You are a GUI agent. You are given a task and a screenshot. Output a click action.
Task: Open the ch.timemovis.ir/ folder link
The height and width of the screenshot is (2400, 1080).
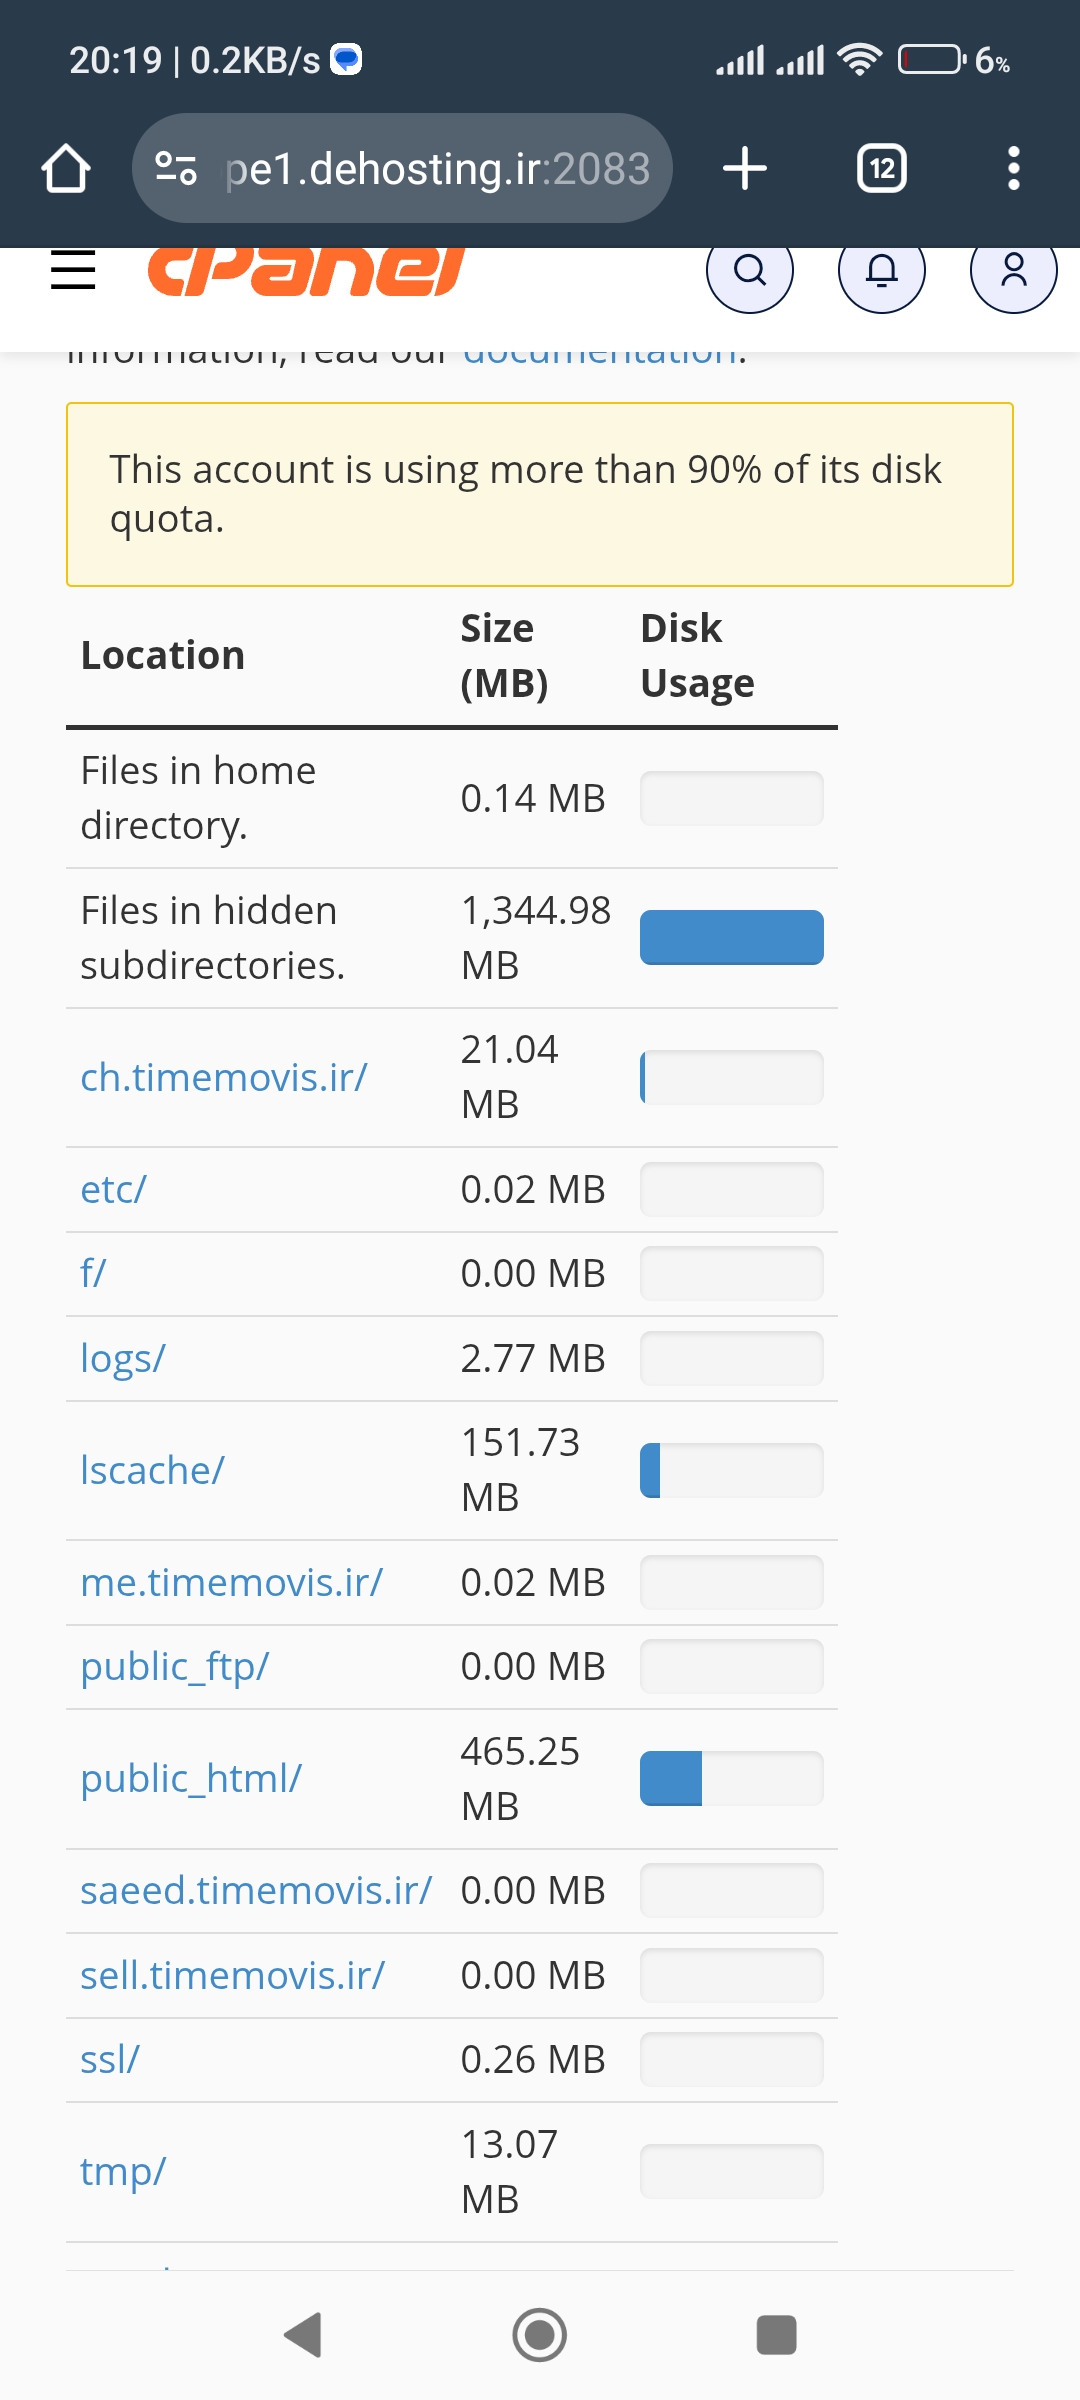pos(223,1078)
